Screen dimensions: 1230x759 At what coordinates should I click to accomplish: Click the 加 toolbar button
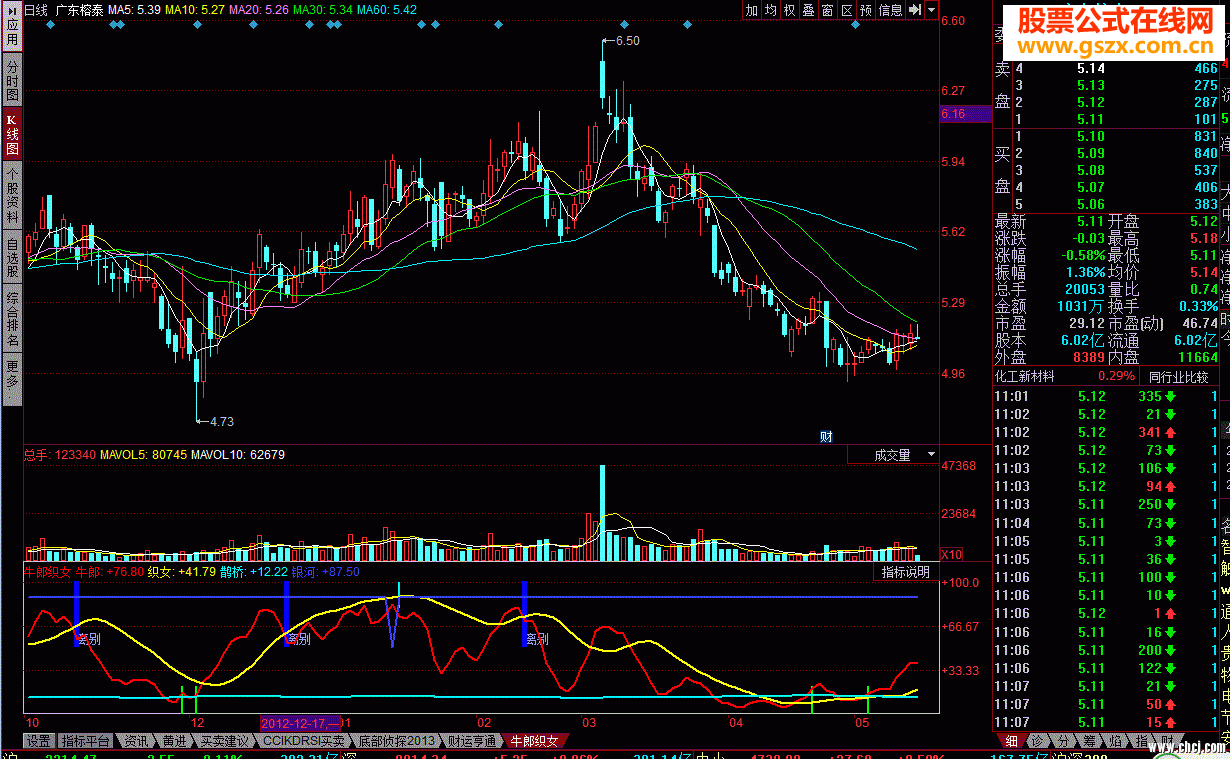(751, 10)
